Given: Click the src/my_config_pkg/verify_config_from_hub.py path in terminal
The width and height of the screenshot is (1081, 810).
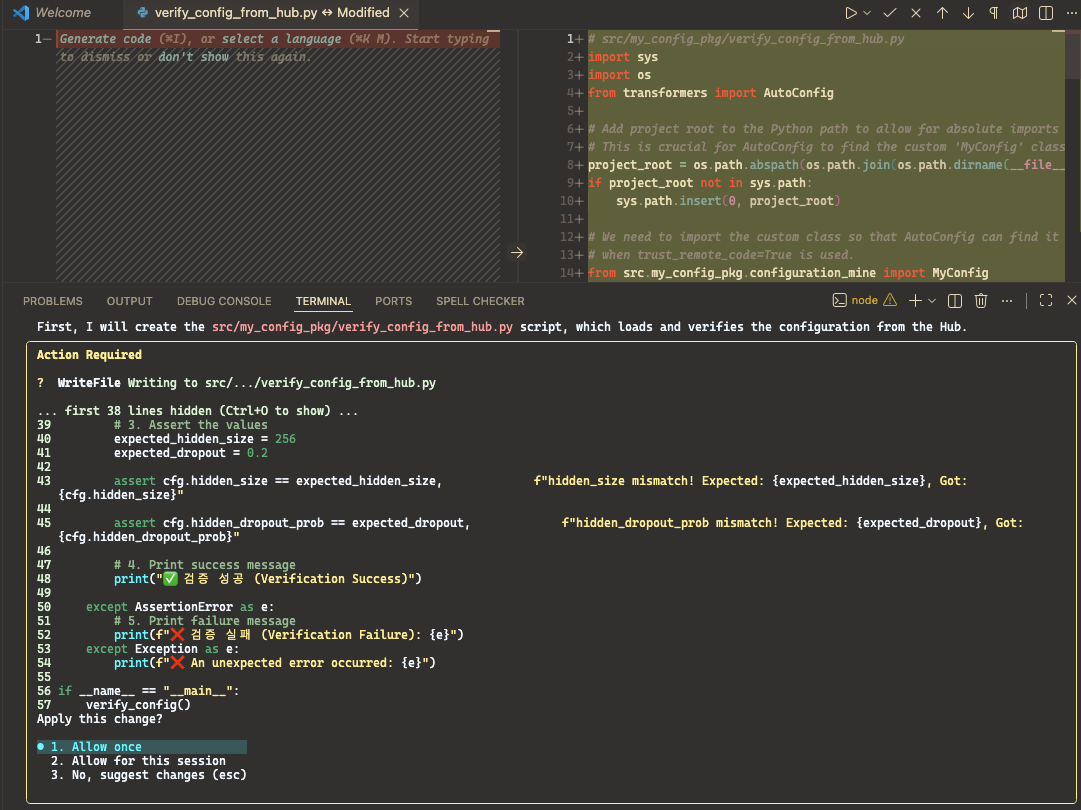Looking at the screenshot, I should (362, 327).
